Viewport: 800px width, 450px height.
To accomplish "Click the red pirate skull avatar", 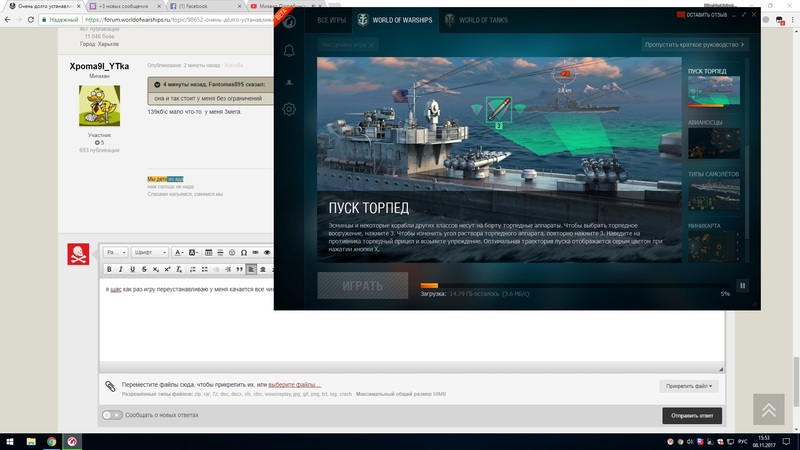I will [x=78, y=254].
